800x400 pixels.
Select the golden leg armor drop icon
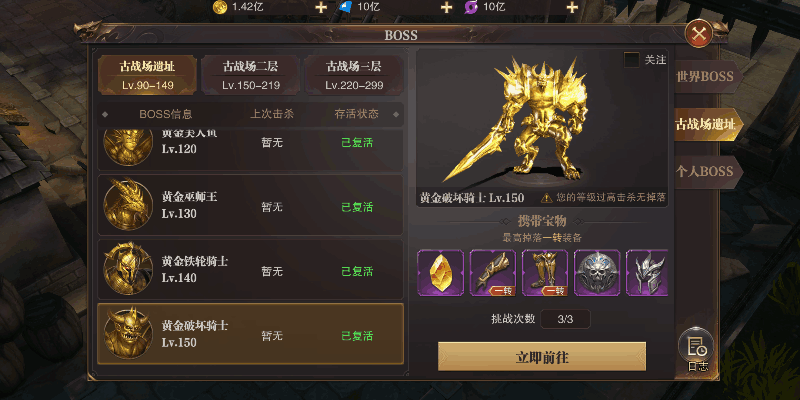pos(545,272)
